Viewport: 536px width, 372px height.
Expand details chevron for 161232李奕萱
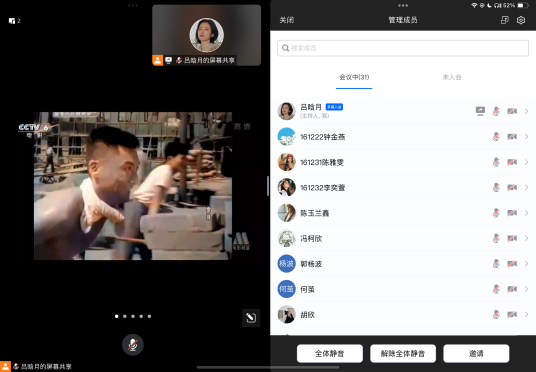[x=526, y=187]
